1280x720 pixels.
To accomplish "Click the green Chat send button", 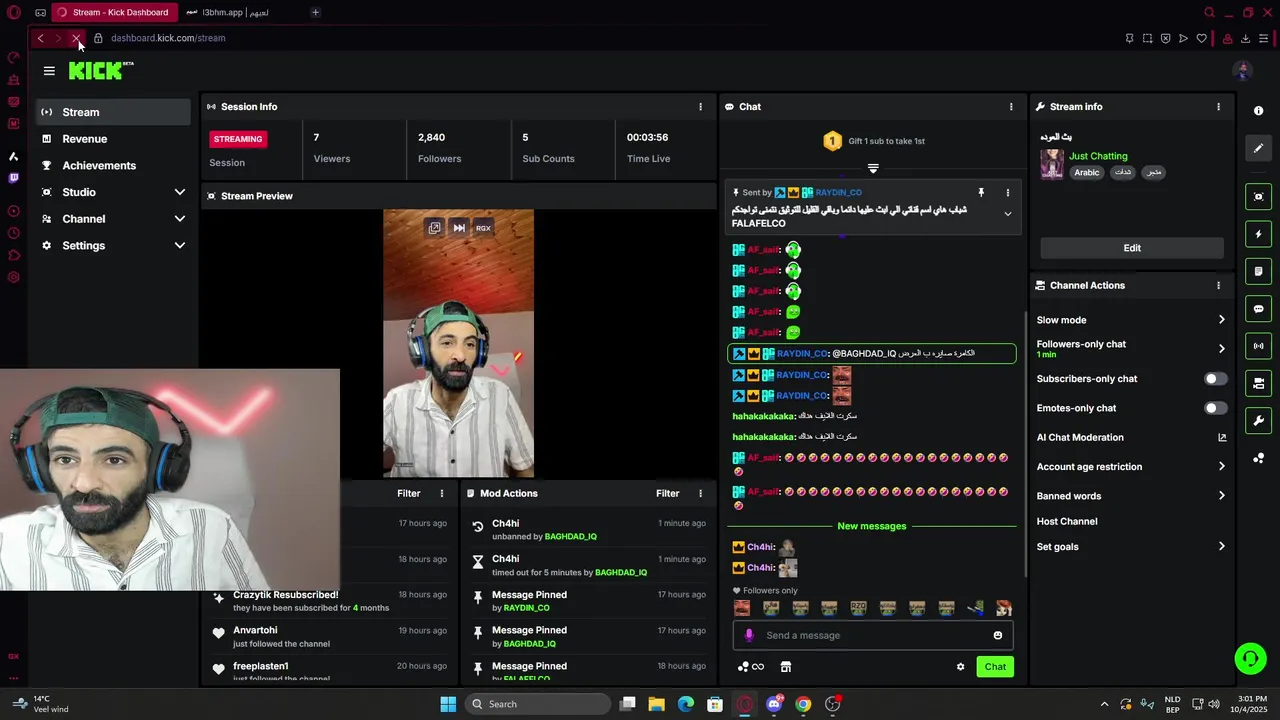I will pyautogui.click(x=995, y=667).
